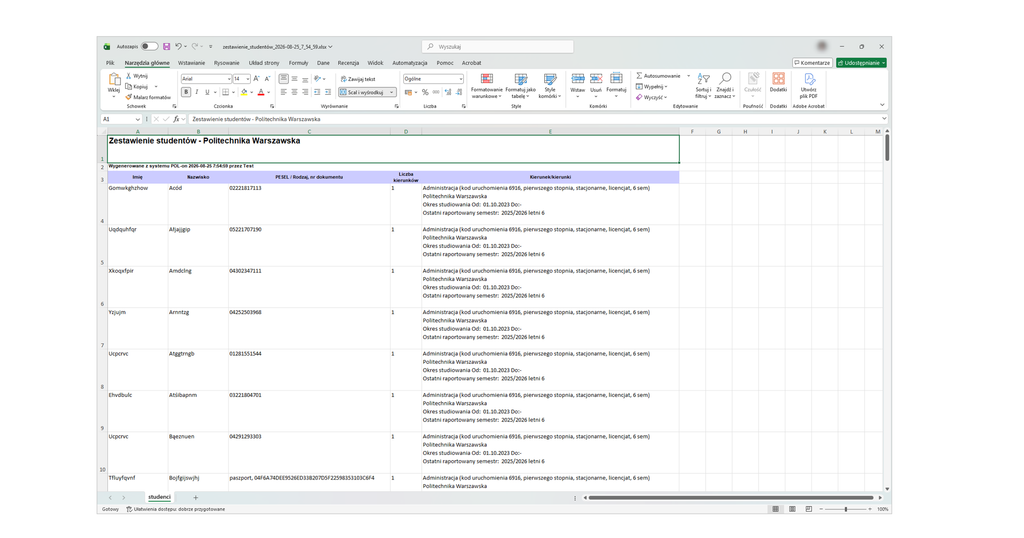Toggle middle vertical alignment

coord(295,78)
